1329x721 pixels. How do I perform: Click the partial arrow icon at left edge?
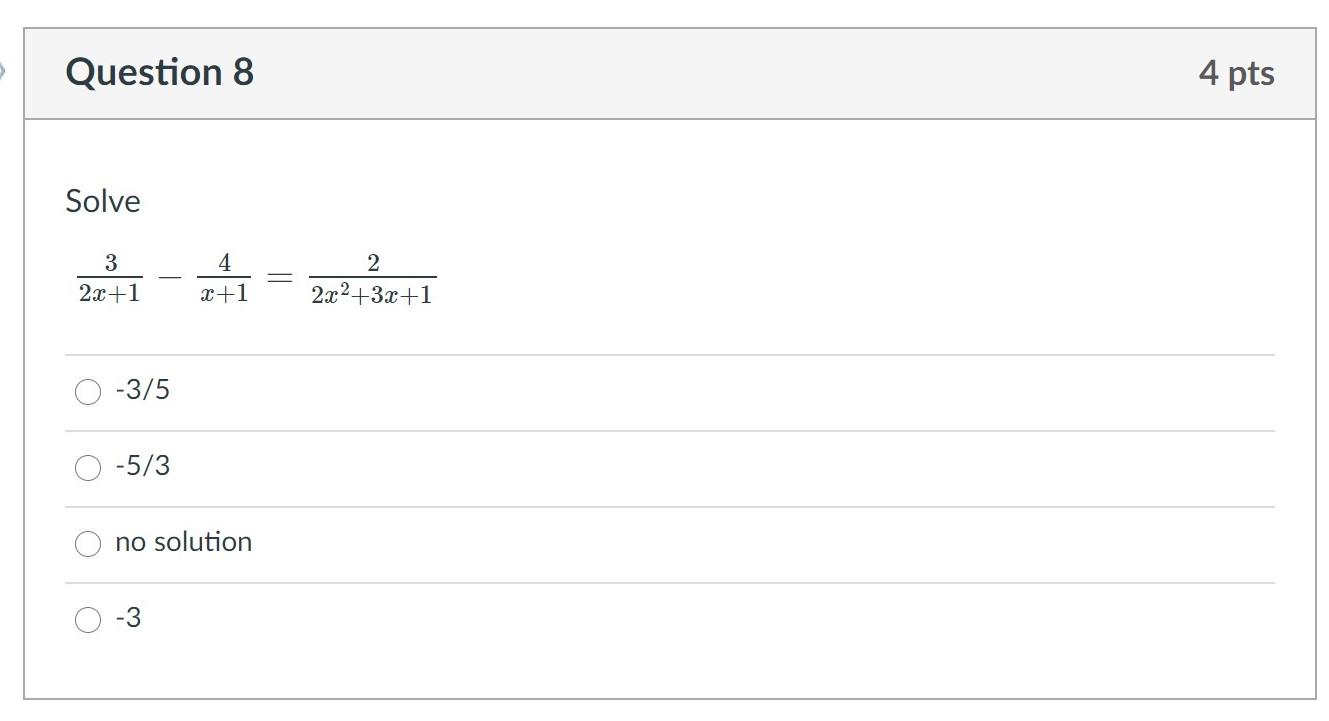[7, 70]
